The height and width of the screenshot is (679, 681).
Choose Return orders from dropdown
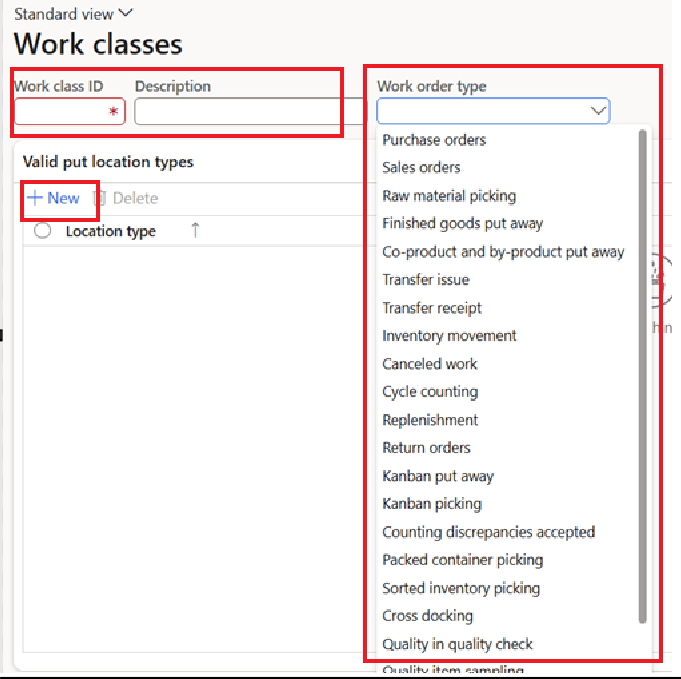click(426, 448)
